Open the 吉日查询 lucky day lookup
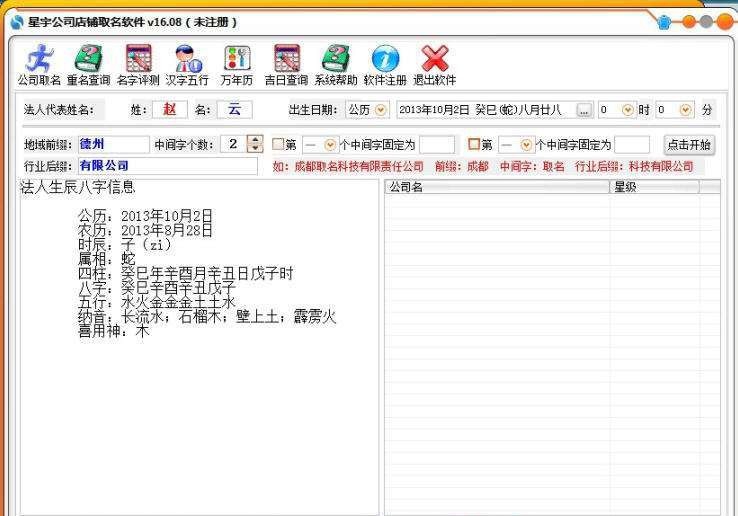This screenshot has height=516, width=738. (x=286, y=65)
